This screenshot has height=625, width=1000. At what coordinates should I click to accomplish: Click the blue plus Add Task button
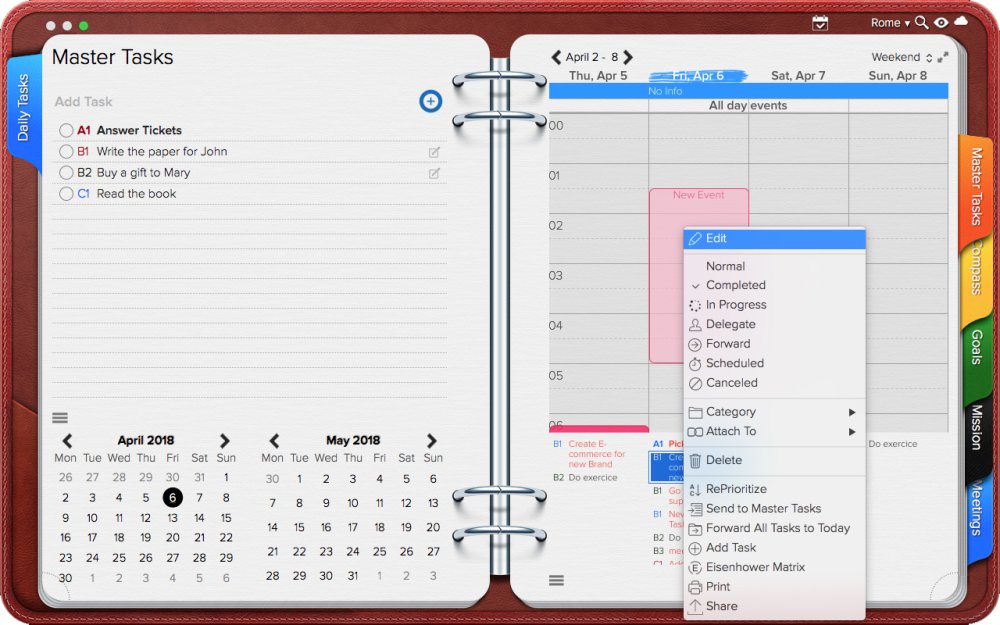tap(430, 101)
